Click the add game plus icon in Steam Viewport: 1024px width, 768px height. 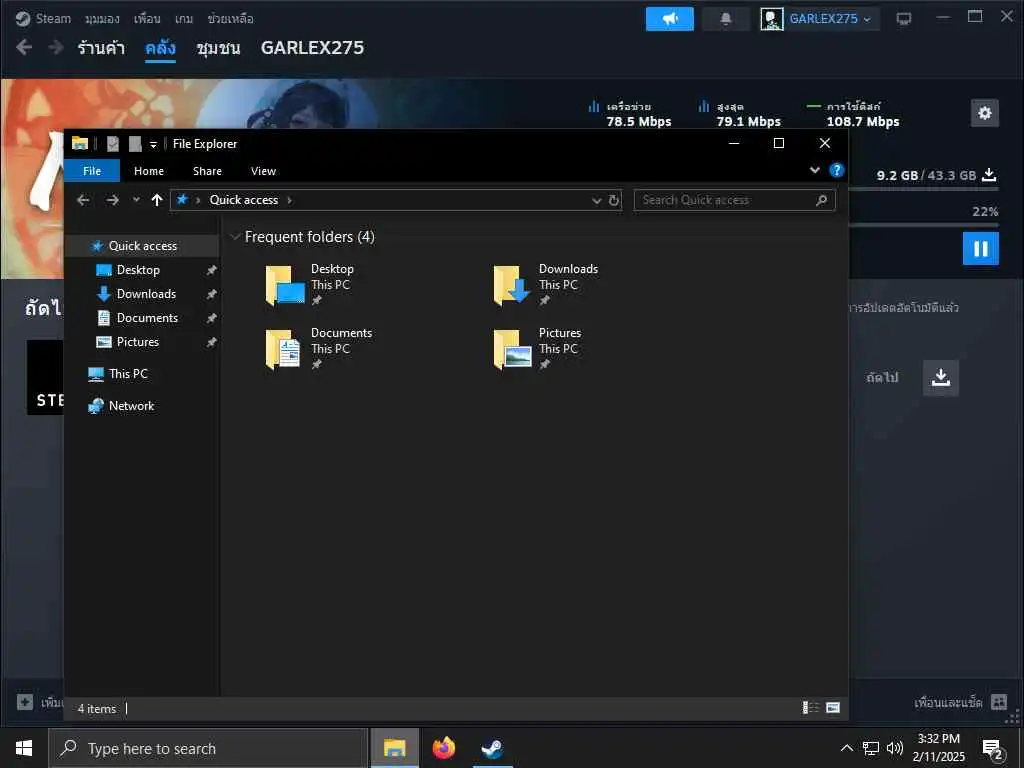click(25, 702)
